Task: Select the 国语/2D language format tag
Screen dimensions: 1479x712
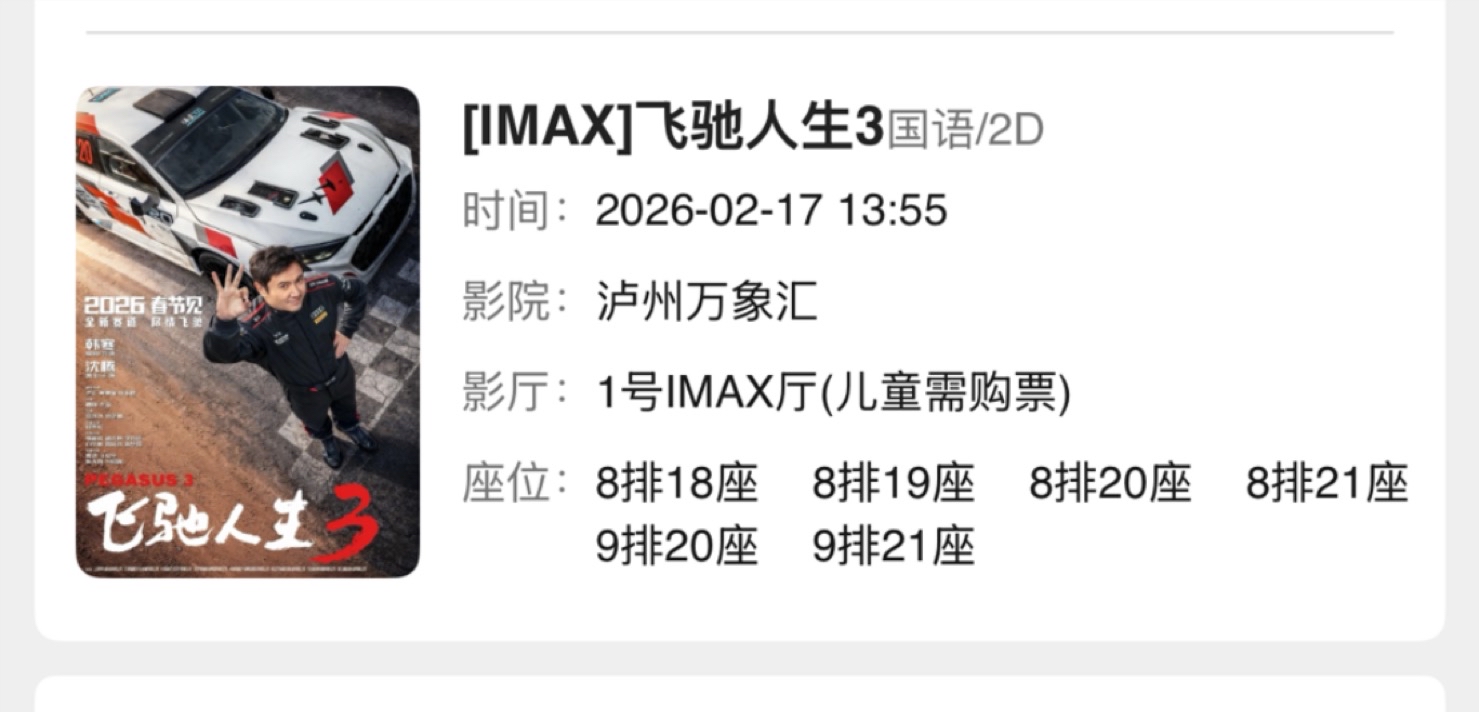Action: [x=965, y=132]
